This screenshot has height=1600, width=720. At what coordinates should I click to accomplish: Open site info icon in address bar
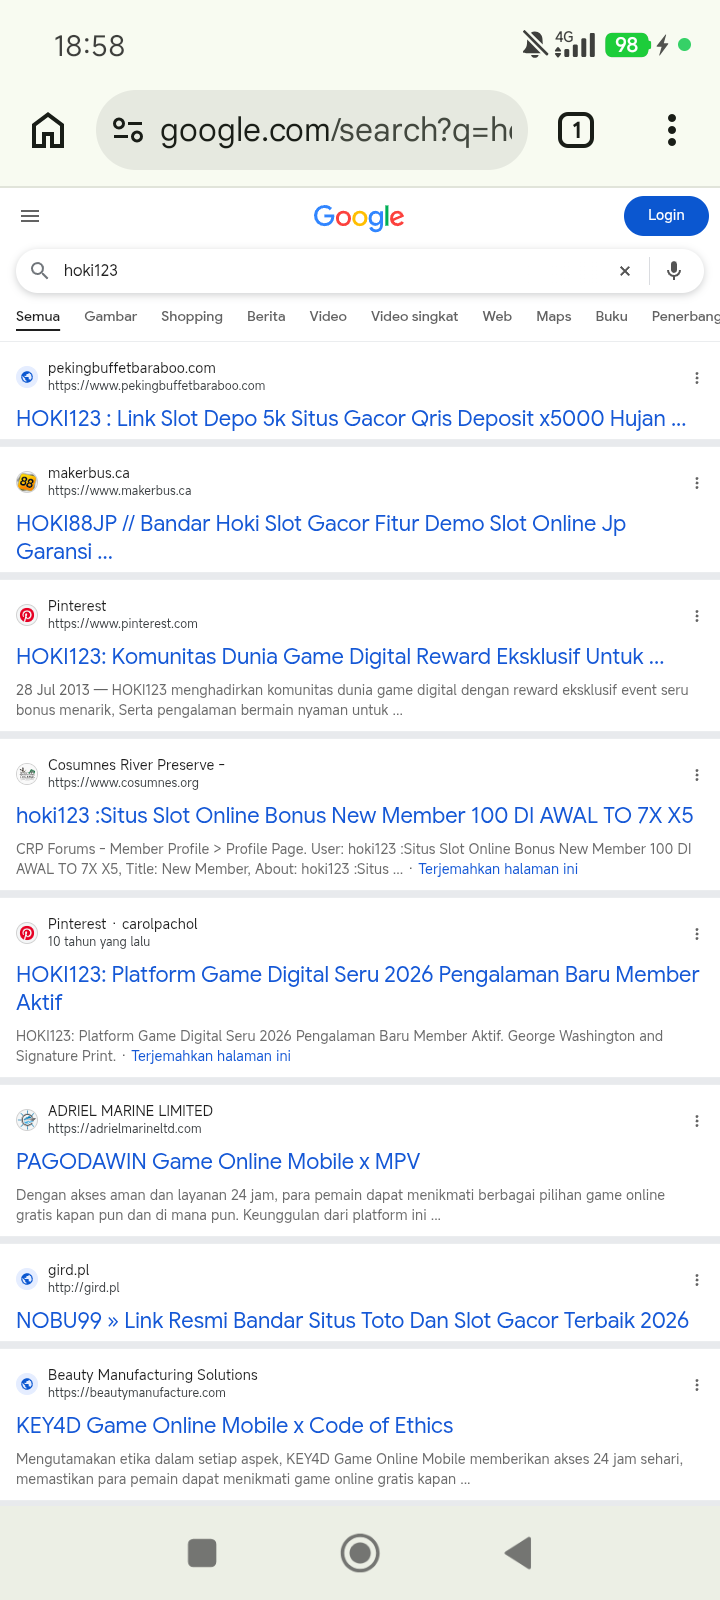click(x=128, y=130)
